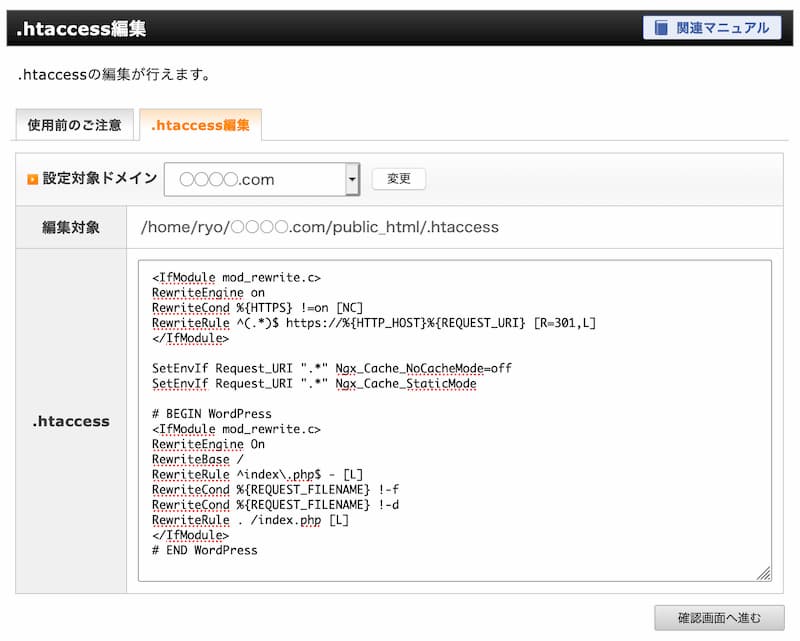
Task: Click the line 'Ngx_Cache_NoCacheMode=off'
Action: pos(332,368)
